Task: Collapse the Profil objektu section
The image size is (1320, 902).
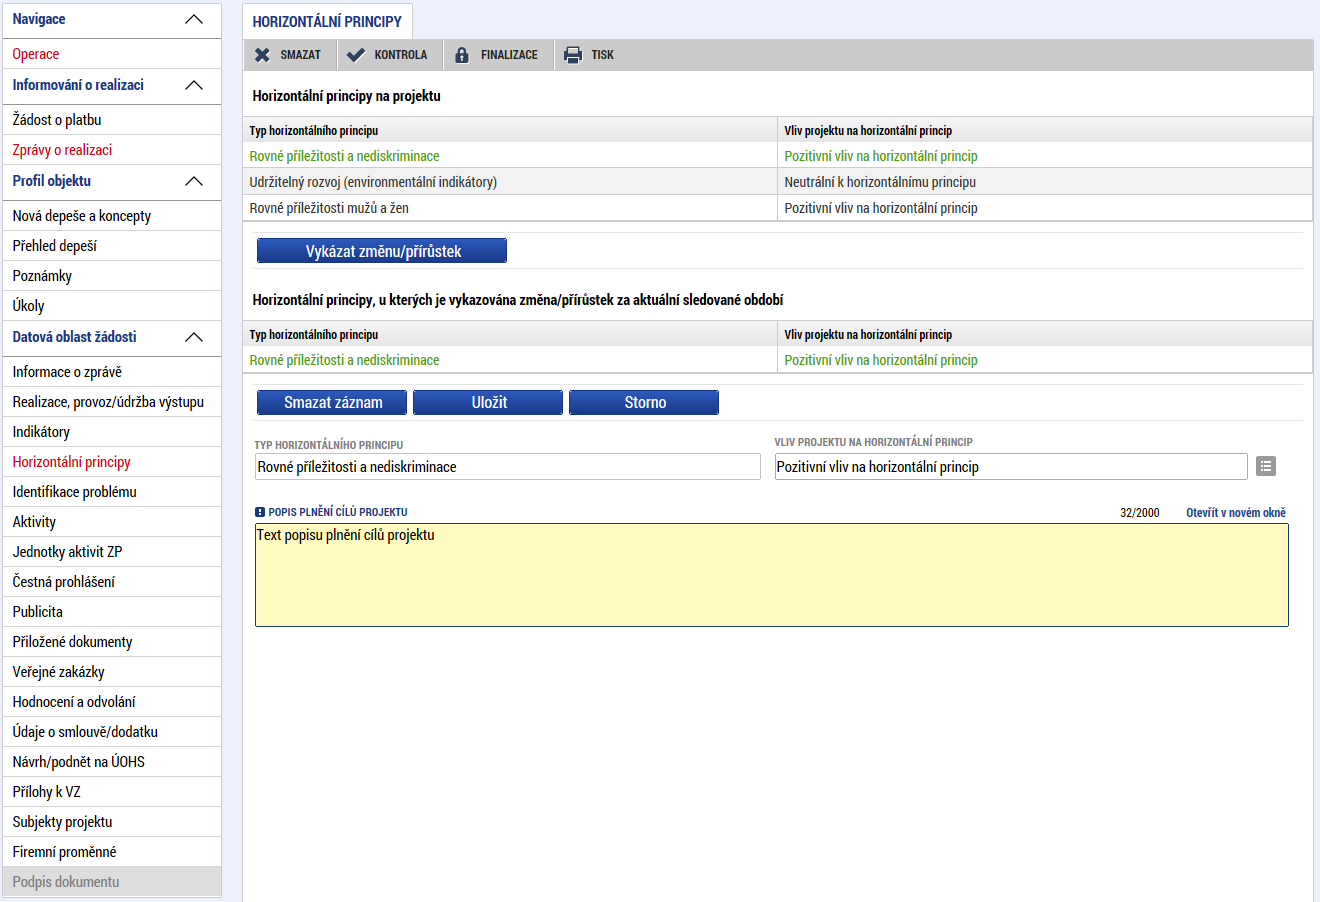Action: point(194,182)
